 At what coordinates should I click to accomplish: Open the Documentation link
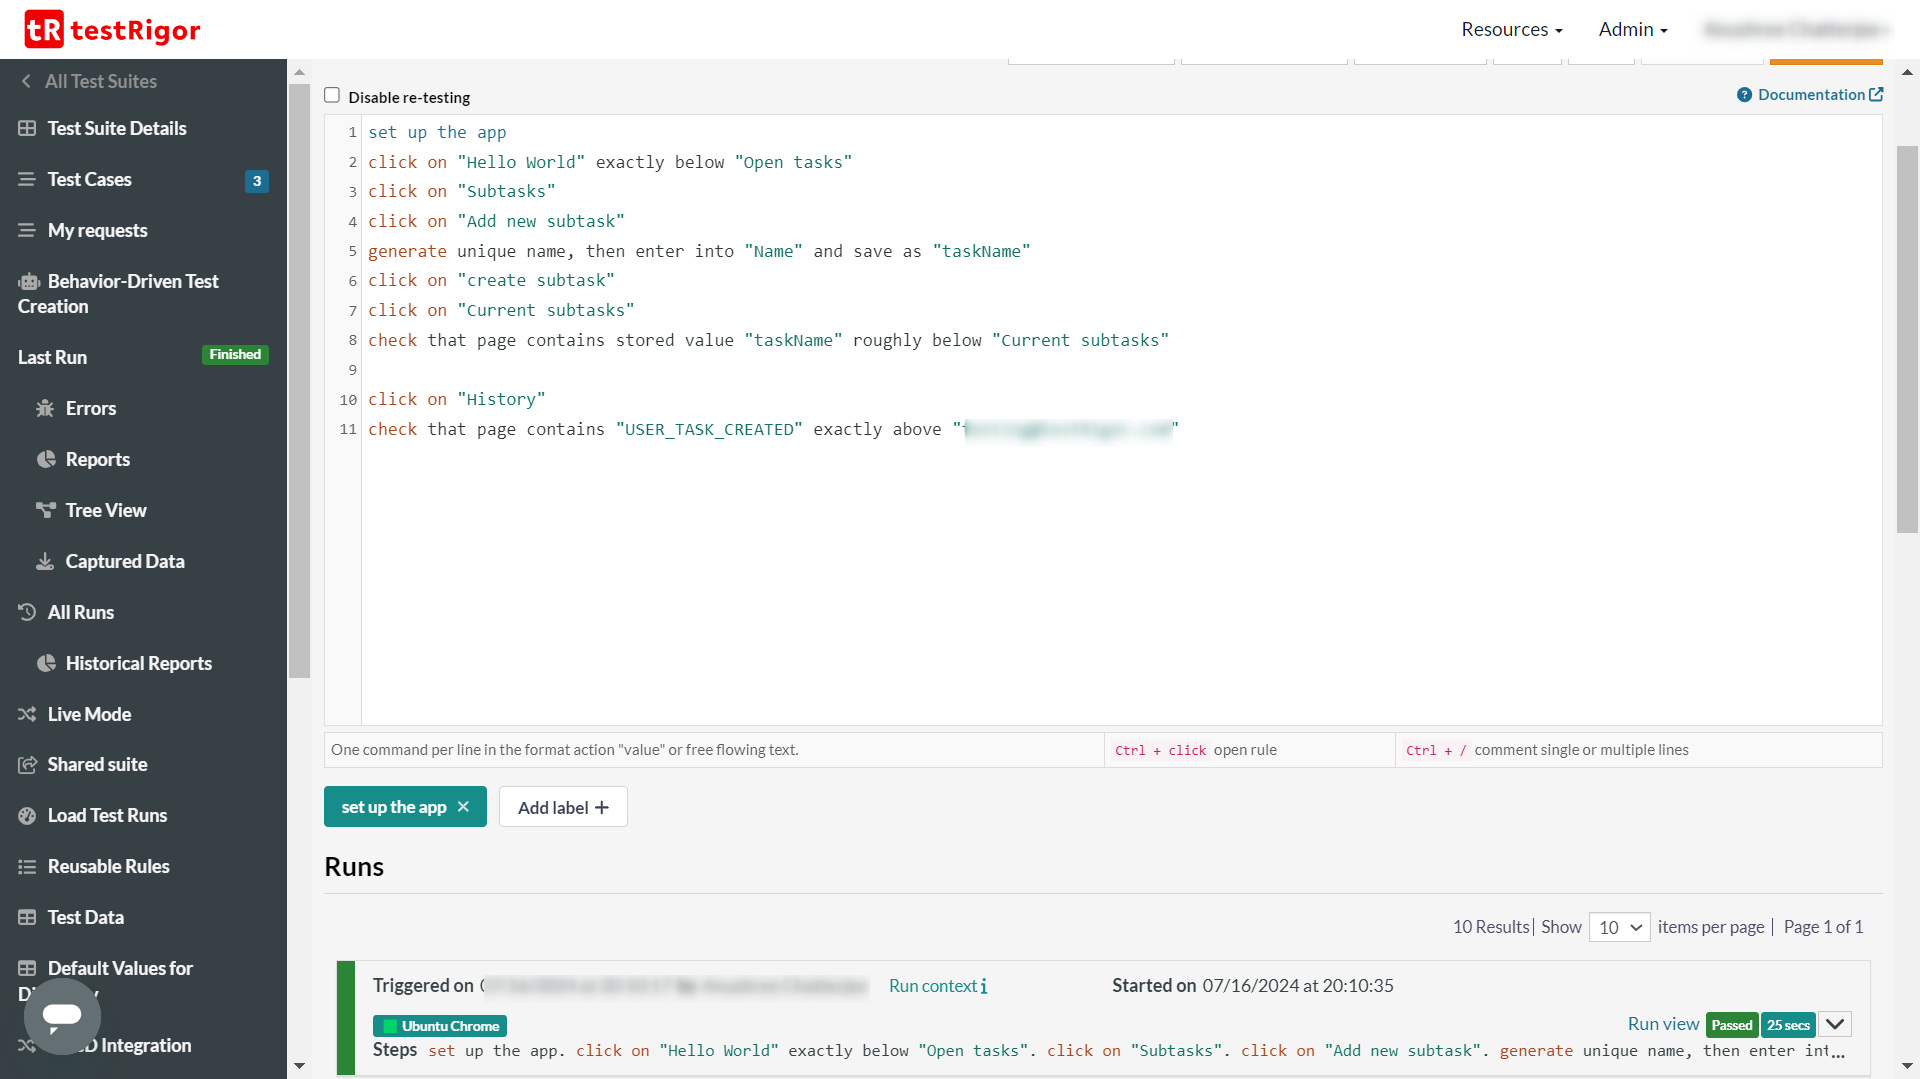(1810, 94)
